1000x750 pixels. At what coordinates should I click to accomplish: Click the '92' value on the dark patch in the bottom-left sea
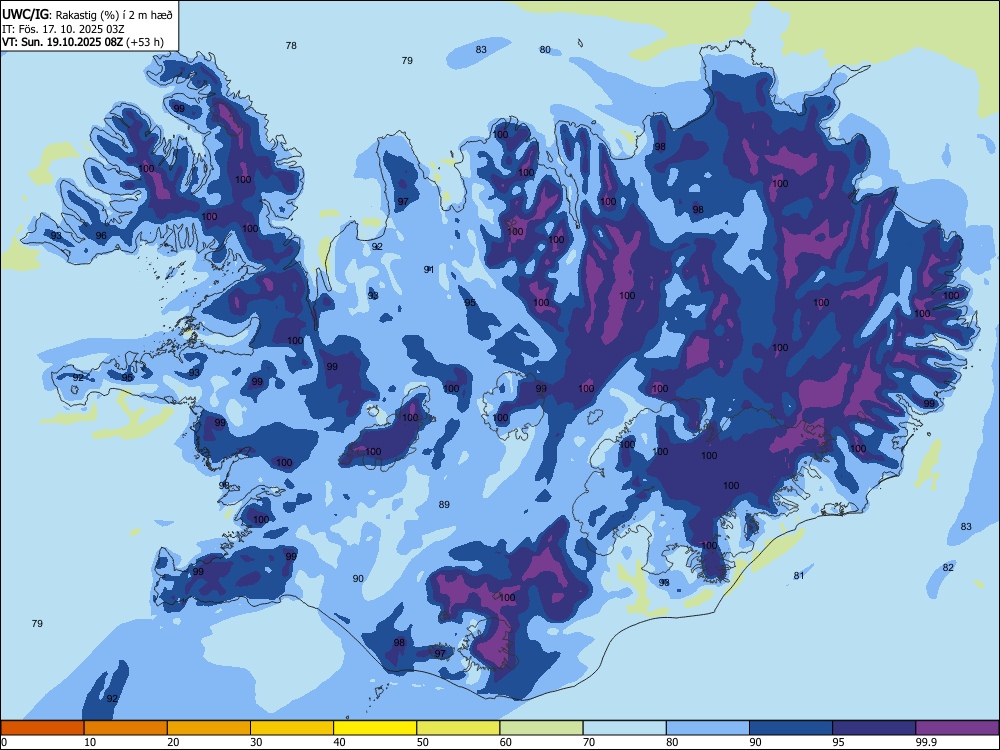pos(112,698)
